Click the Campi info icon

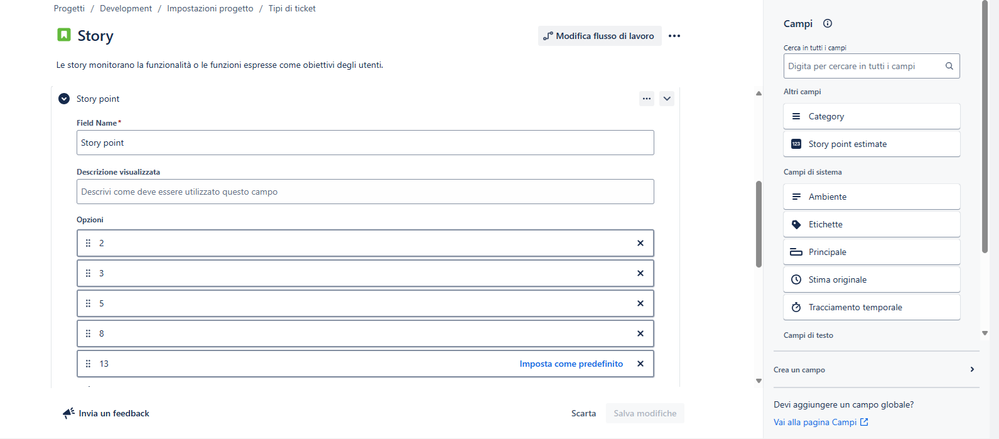point(828,24)
